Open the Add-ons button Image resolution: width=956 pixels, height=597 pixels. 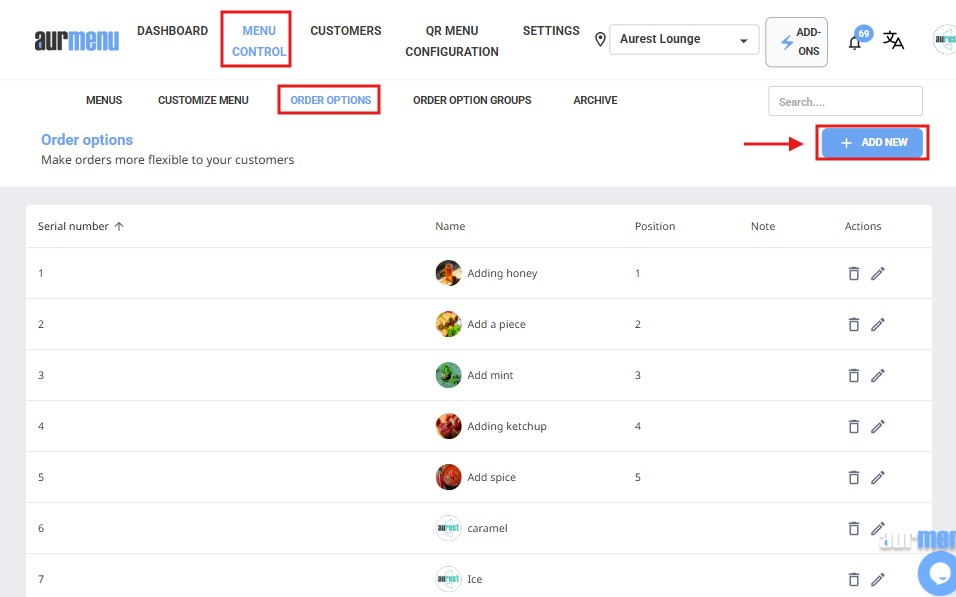[796, 42]
